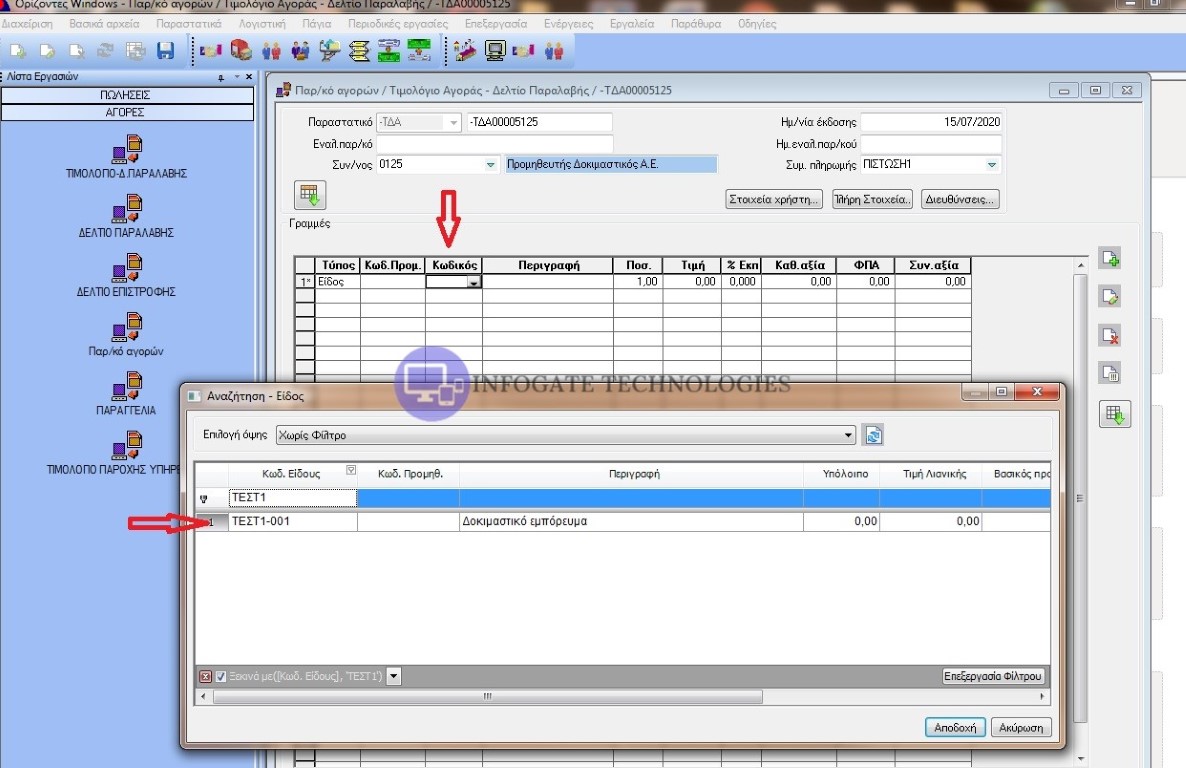This screenshot has width=1186, height=768.
Task: Open ΔΕΛΤΙΟ ΠΑΡΑΛΑΒΗΣ from the task list
Action: (126, 211)
